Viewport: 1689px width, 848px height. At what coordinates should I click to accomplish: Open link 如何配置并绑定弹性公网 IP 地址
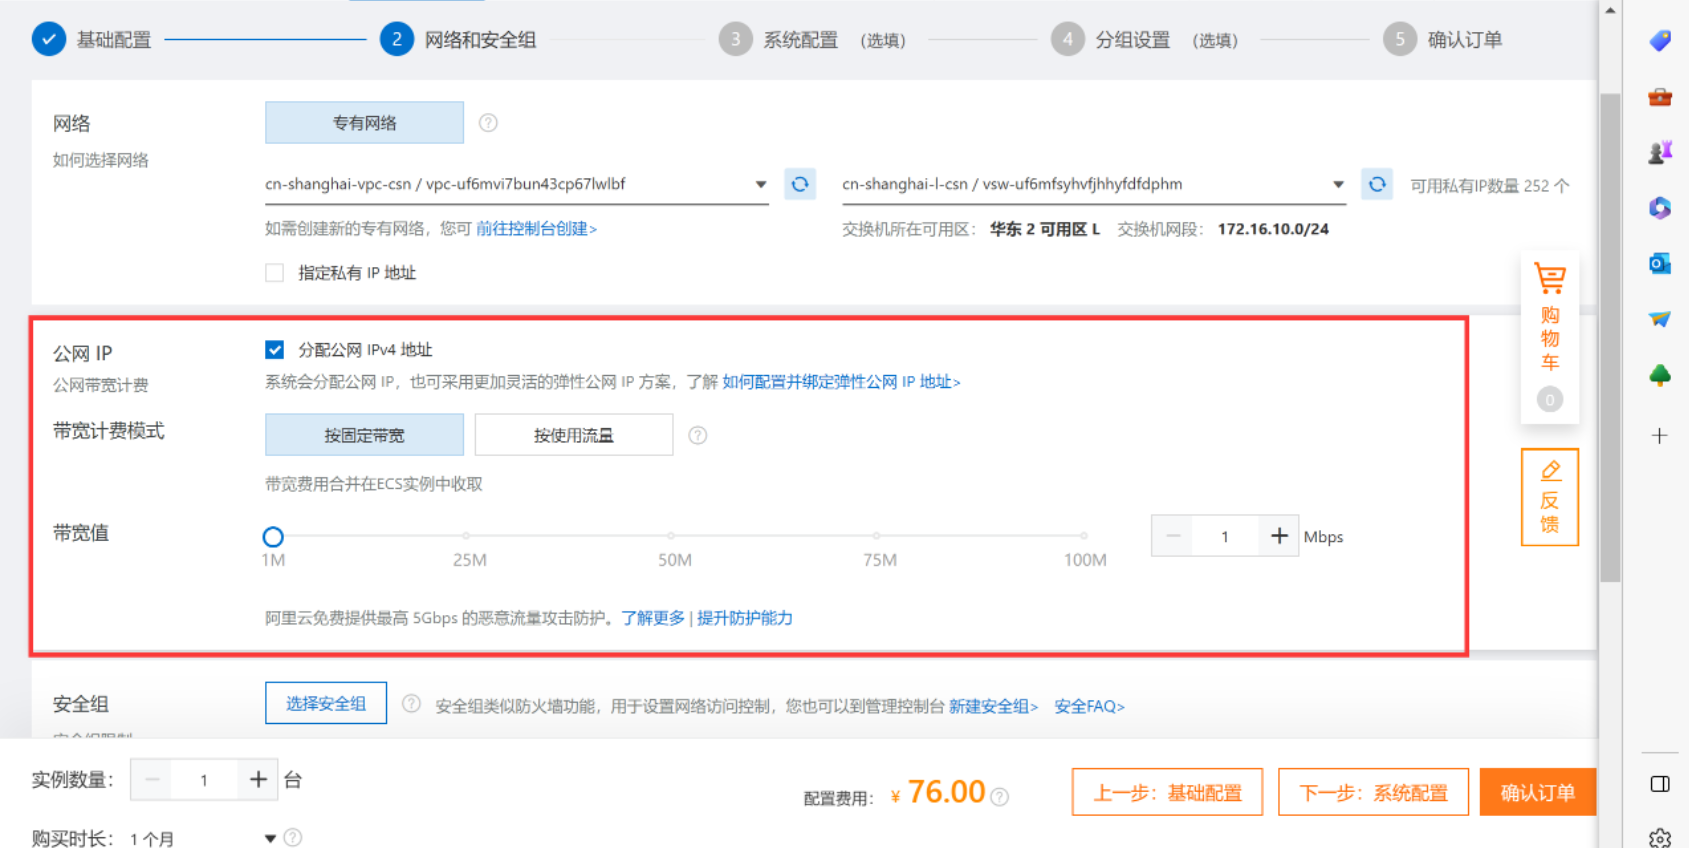click(x=841, y=382)
